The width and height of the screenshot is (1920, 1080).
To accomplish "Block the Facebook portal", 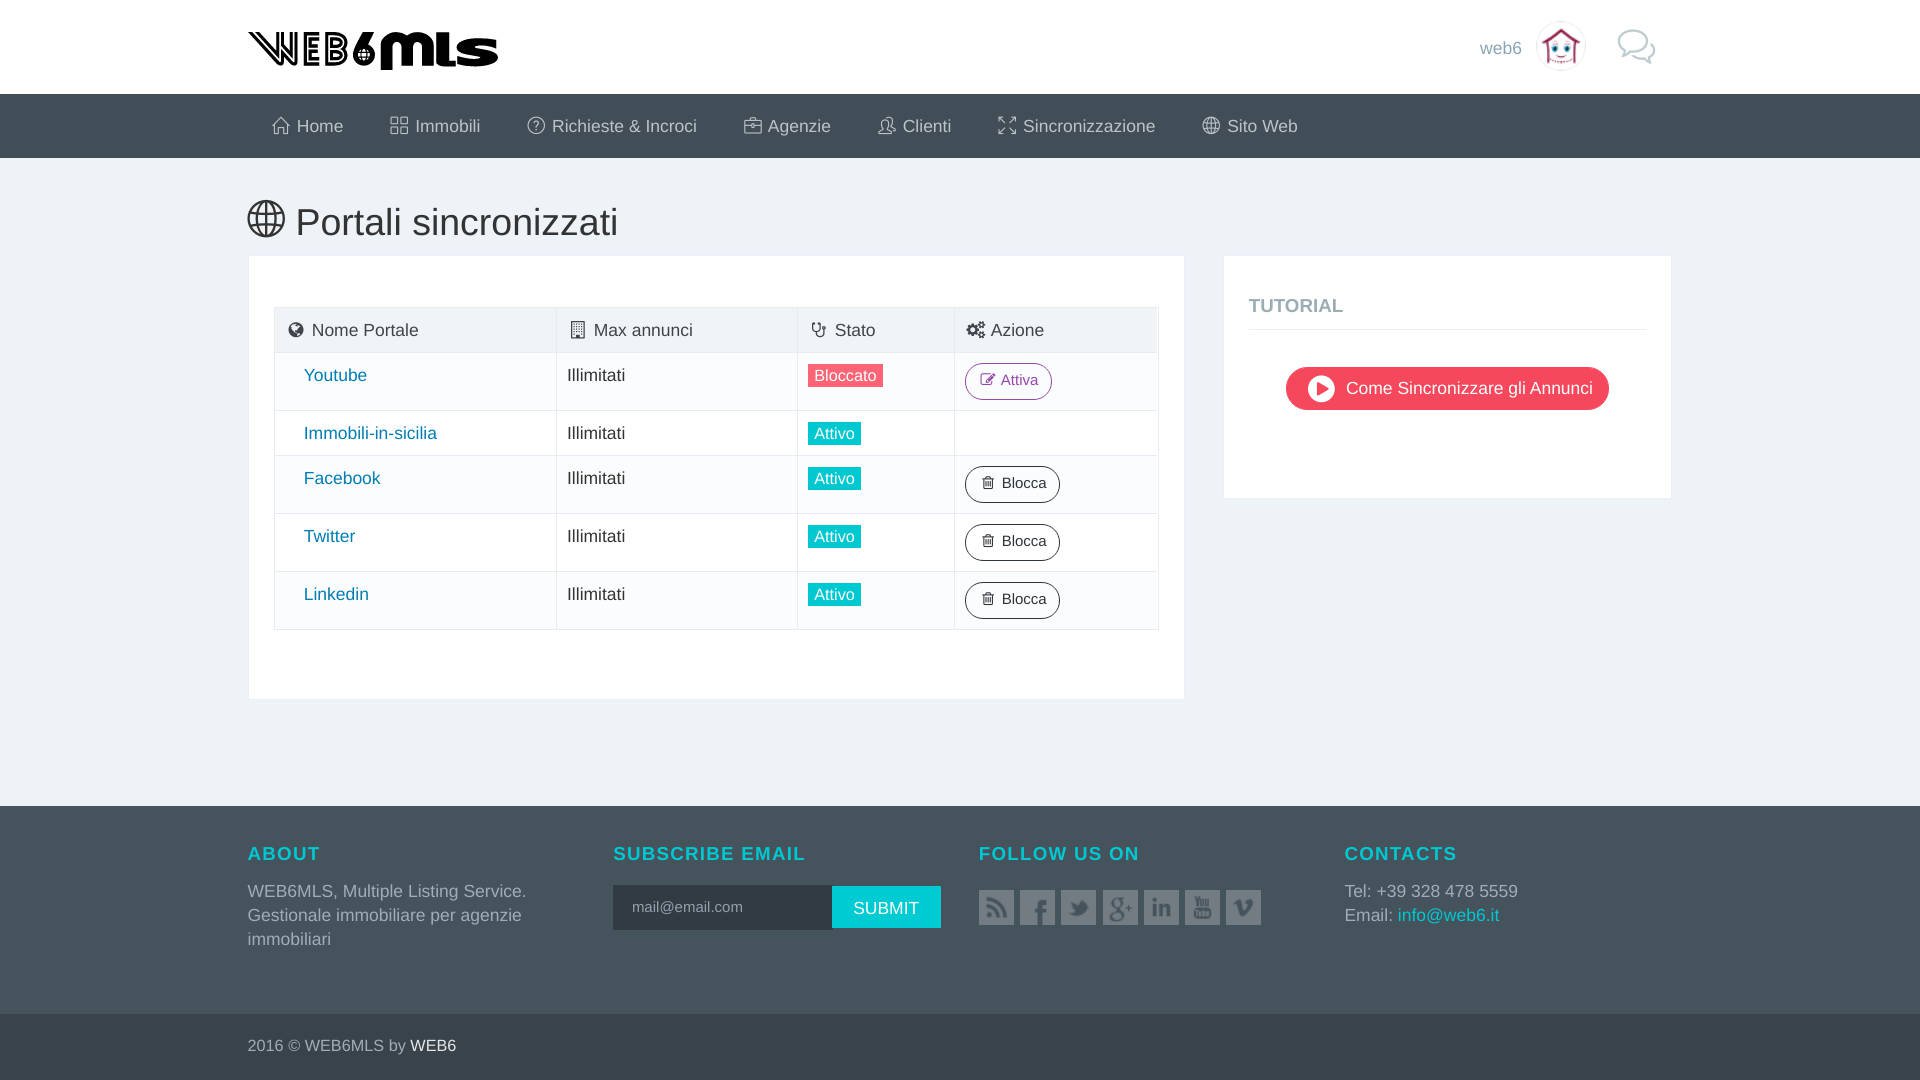I will (x=1012, y=484).
